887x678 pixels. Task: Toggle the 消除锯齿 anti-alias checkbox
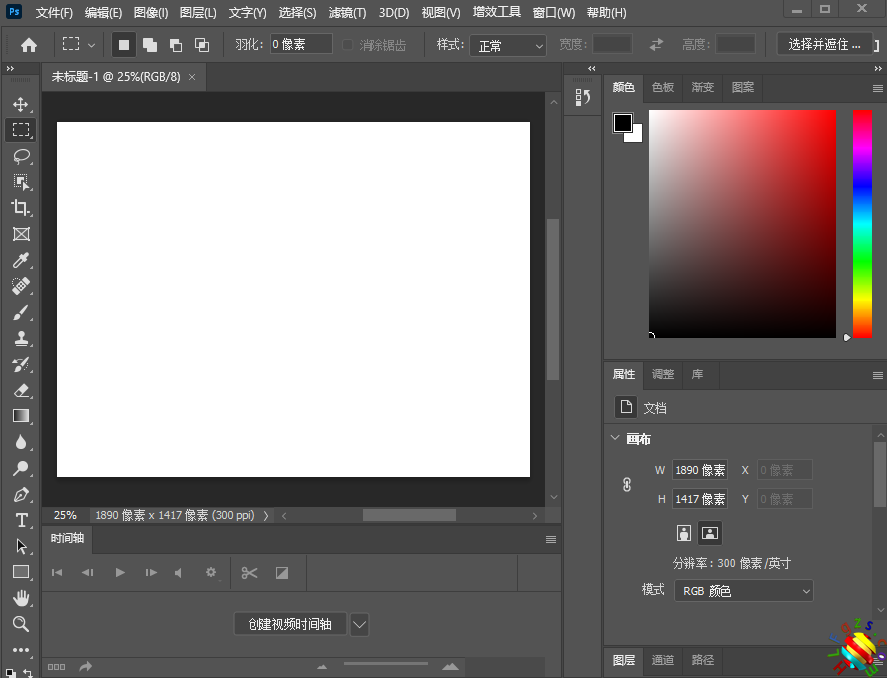click(347, 44)
